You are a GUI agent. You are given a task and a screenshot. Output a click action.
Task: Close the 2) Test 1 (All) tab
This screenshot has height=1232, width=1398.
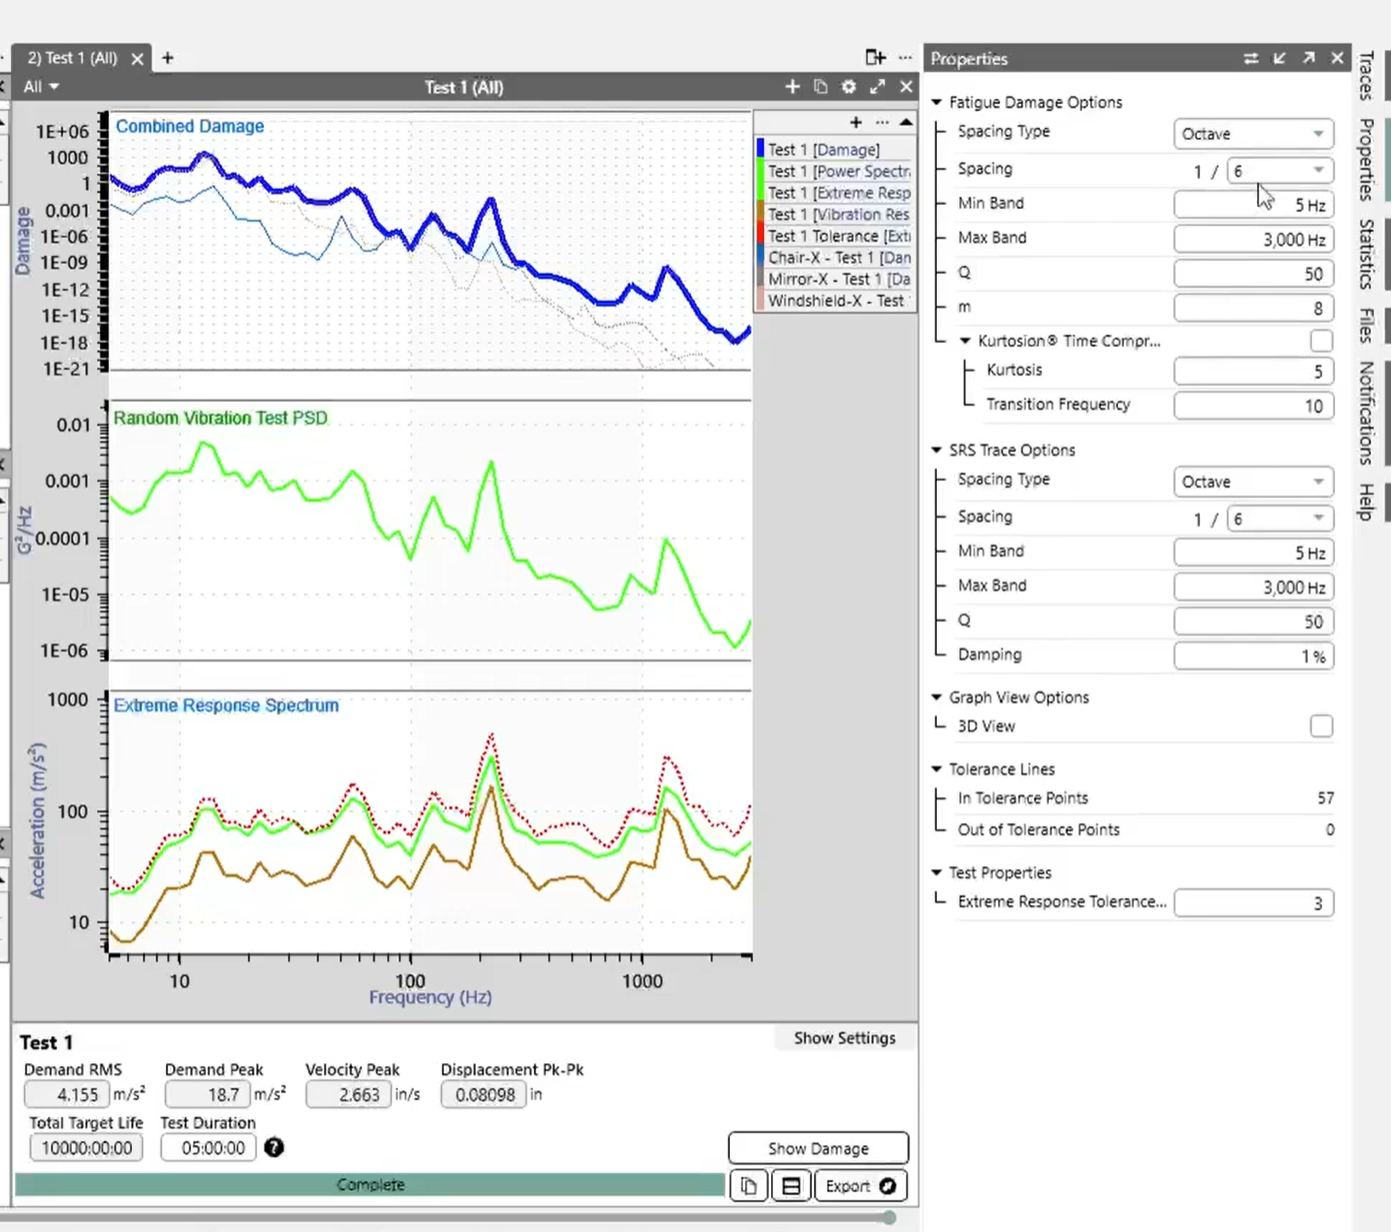pos(137,59)
